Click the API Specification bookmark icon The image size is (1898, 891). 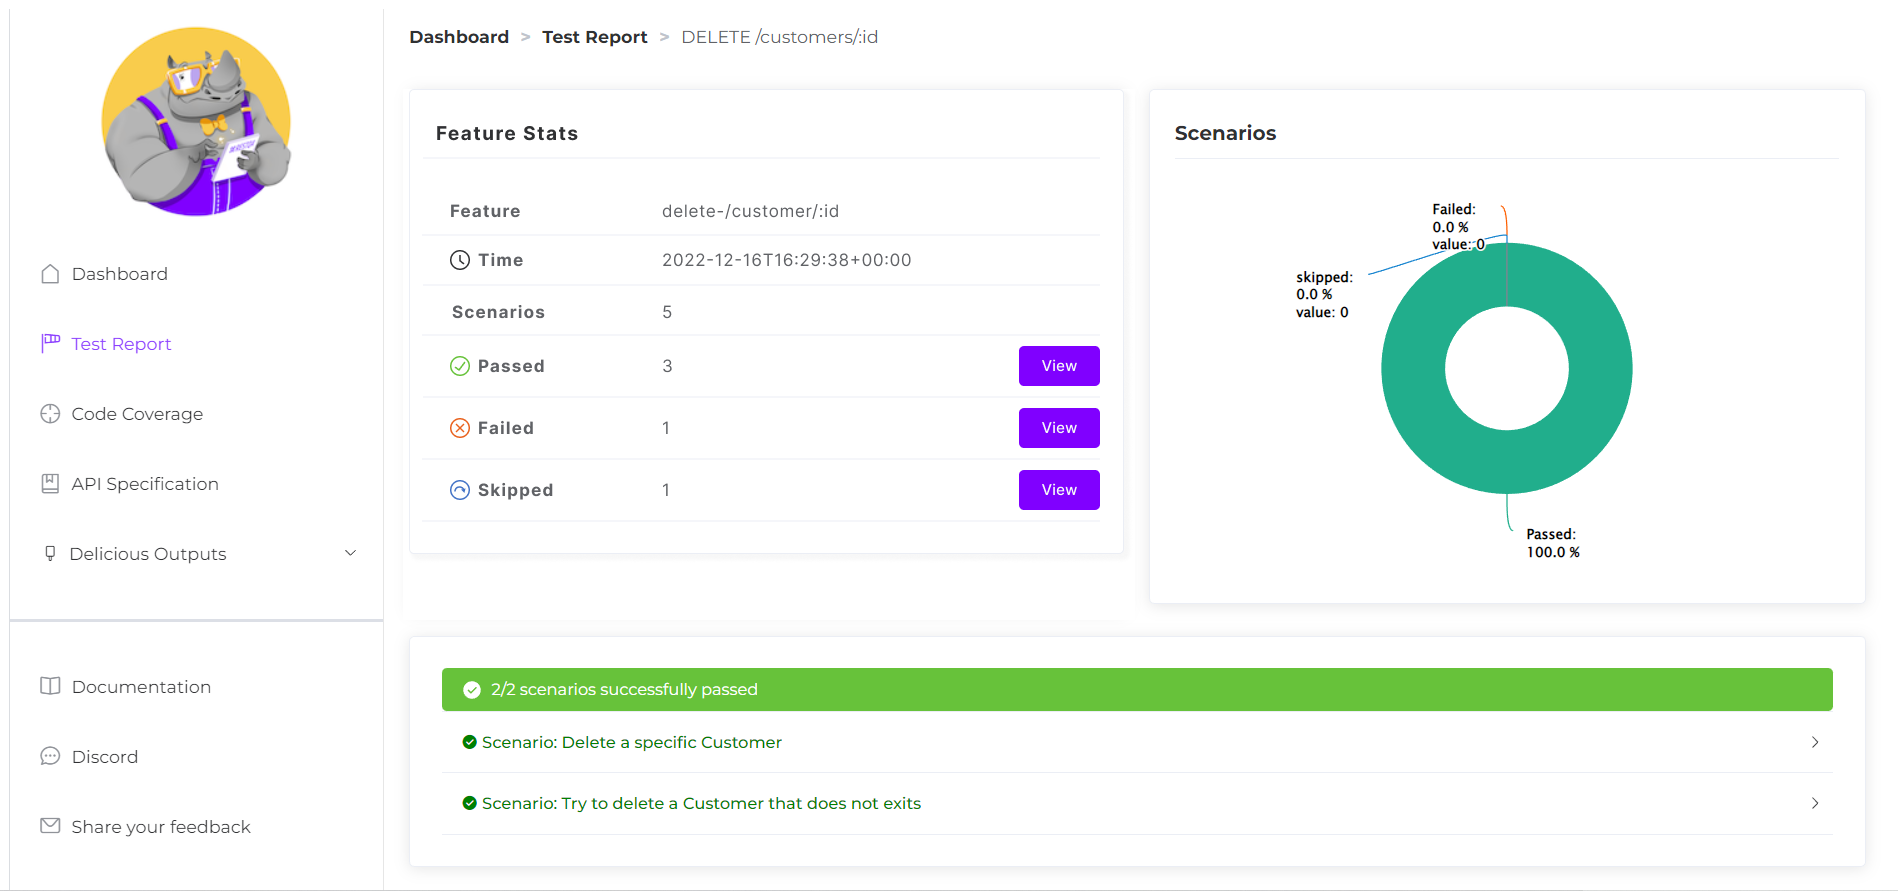(50, 484)
